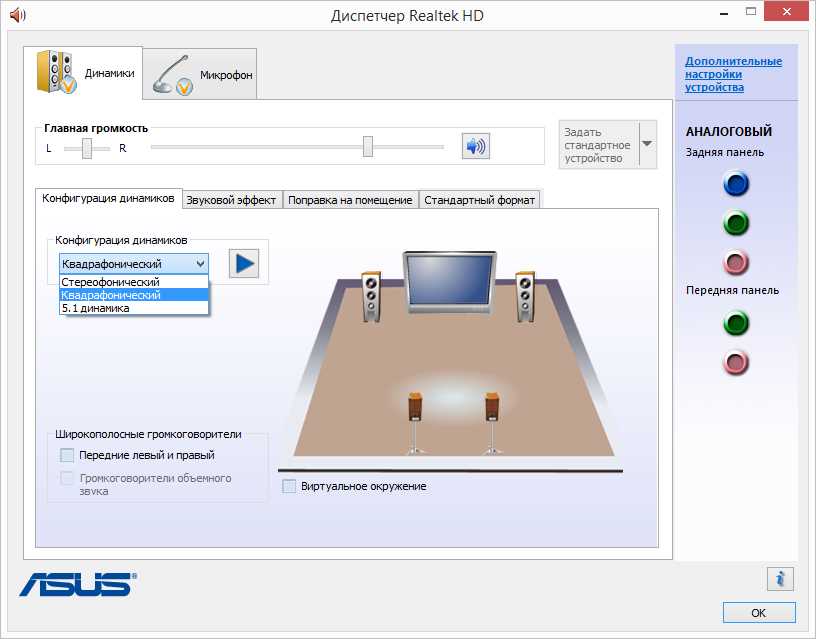The image size is (816, 639).
Task: Click the front left speaker in room
Action: tap(371, 296)
